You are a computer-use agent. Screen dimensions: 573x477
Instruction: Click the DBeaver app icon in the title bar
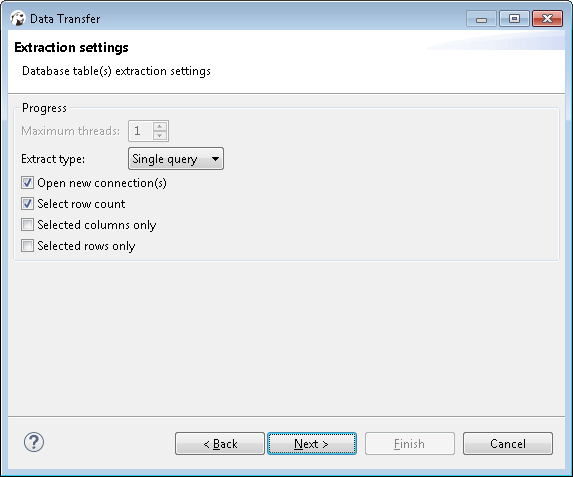click(x=18, y=18)
